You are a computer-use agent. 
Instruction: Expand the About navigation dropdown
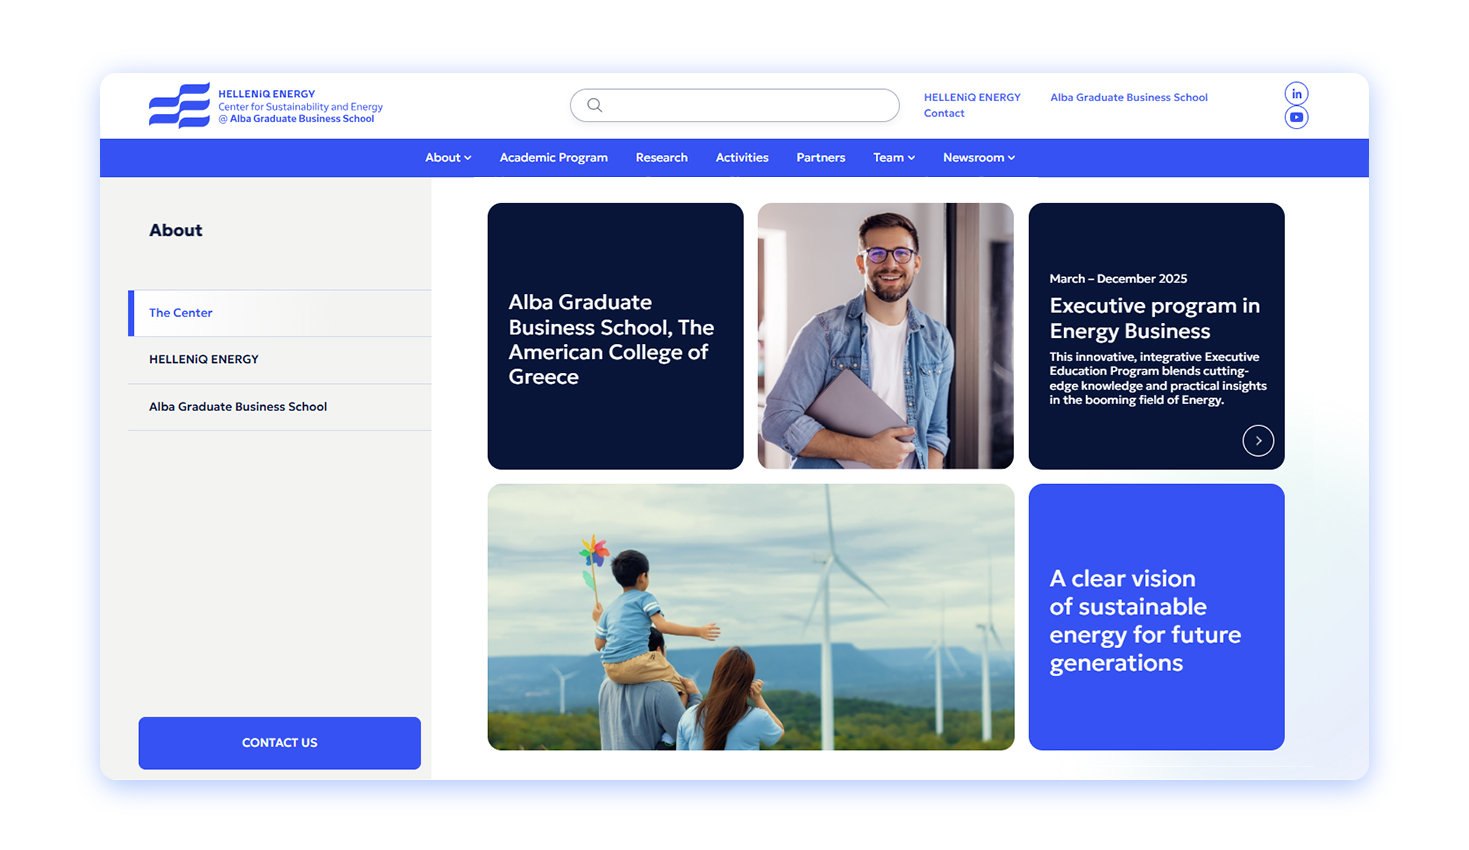[x=447, y=157]
